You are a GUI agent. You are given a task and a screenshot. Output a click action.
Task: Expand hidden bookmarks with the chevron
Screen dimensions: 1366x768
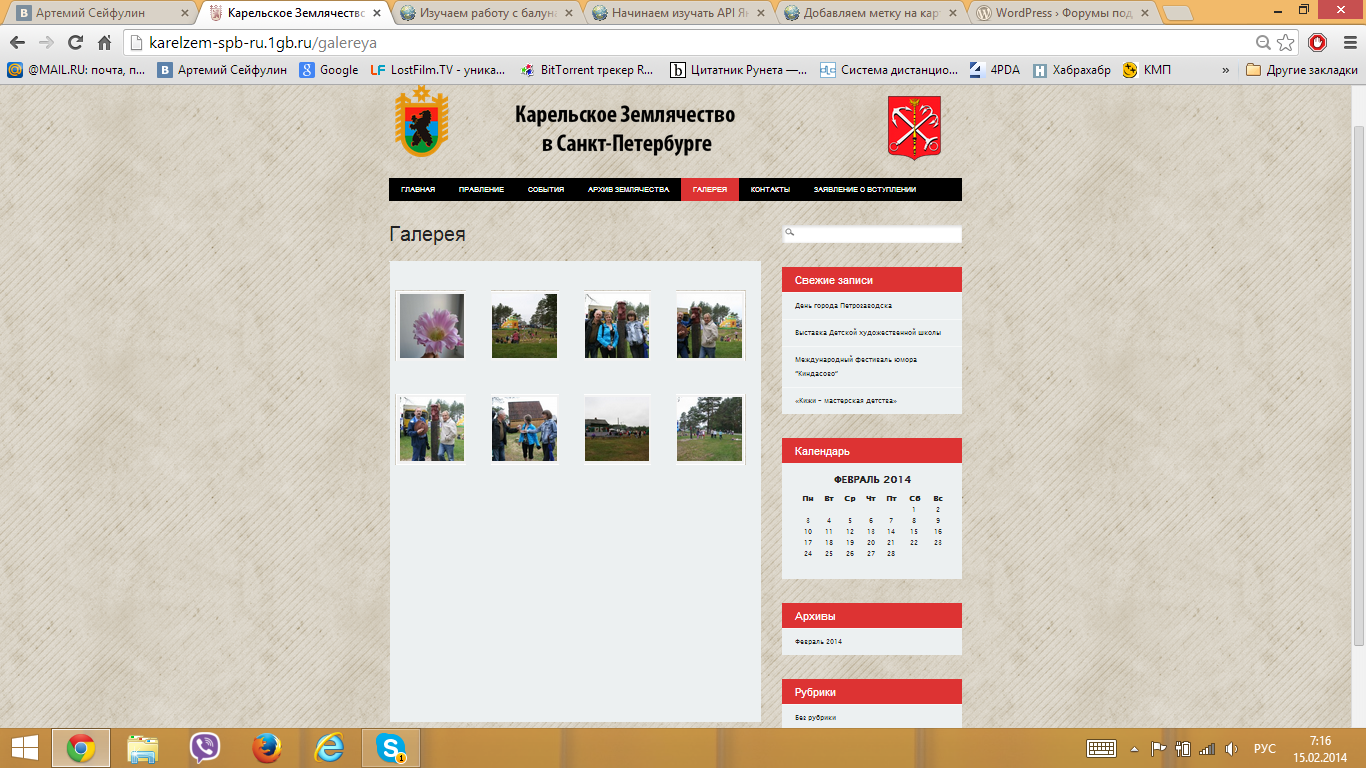point(1226,70)
